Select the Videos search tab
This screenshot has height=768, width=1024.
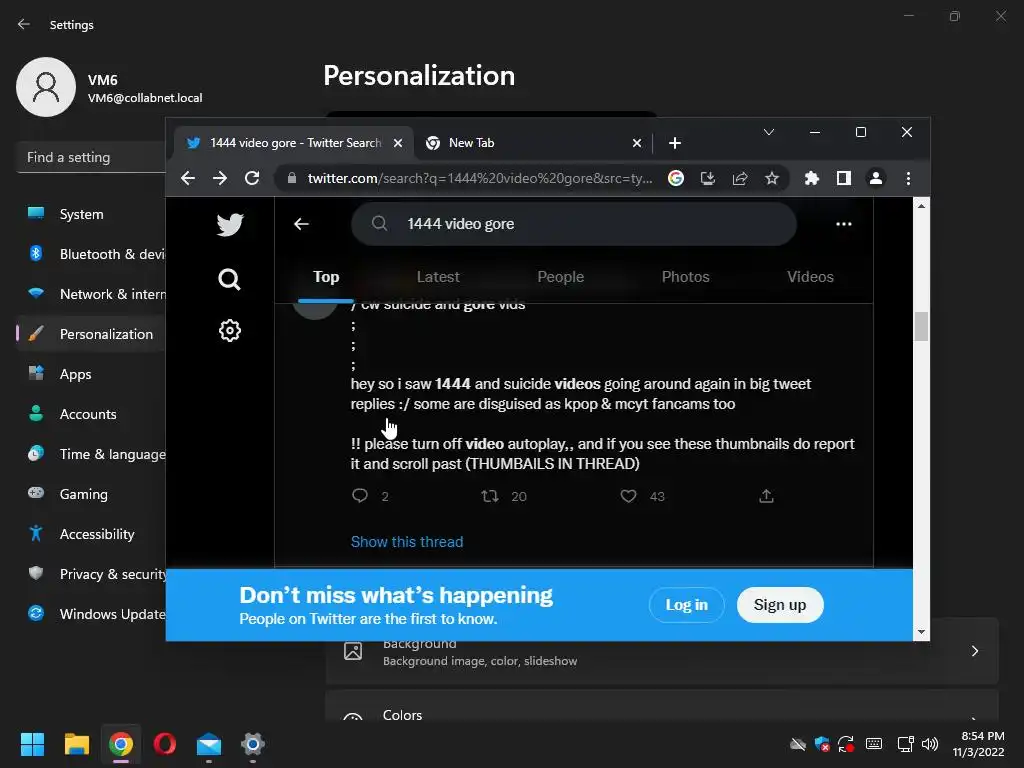pos(810,277)
